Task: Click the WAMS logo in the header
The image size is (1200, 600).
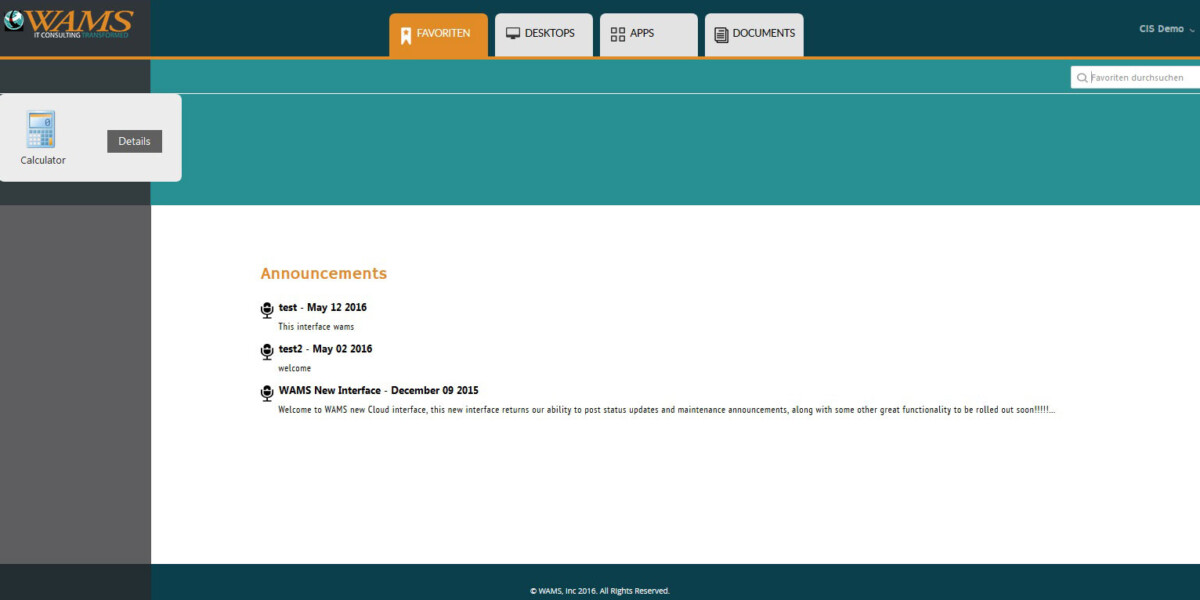Action: [68, 24]
